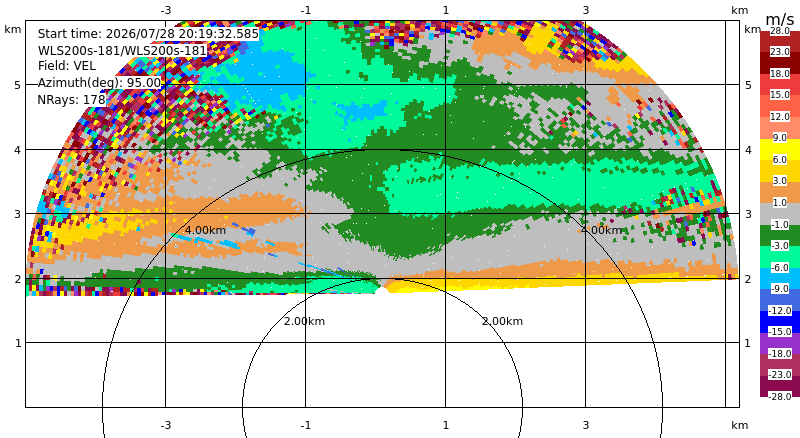Click the top axis tick label -3
The height and width of the screenshot is (438, 800).
pos(166,10)
